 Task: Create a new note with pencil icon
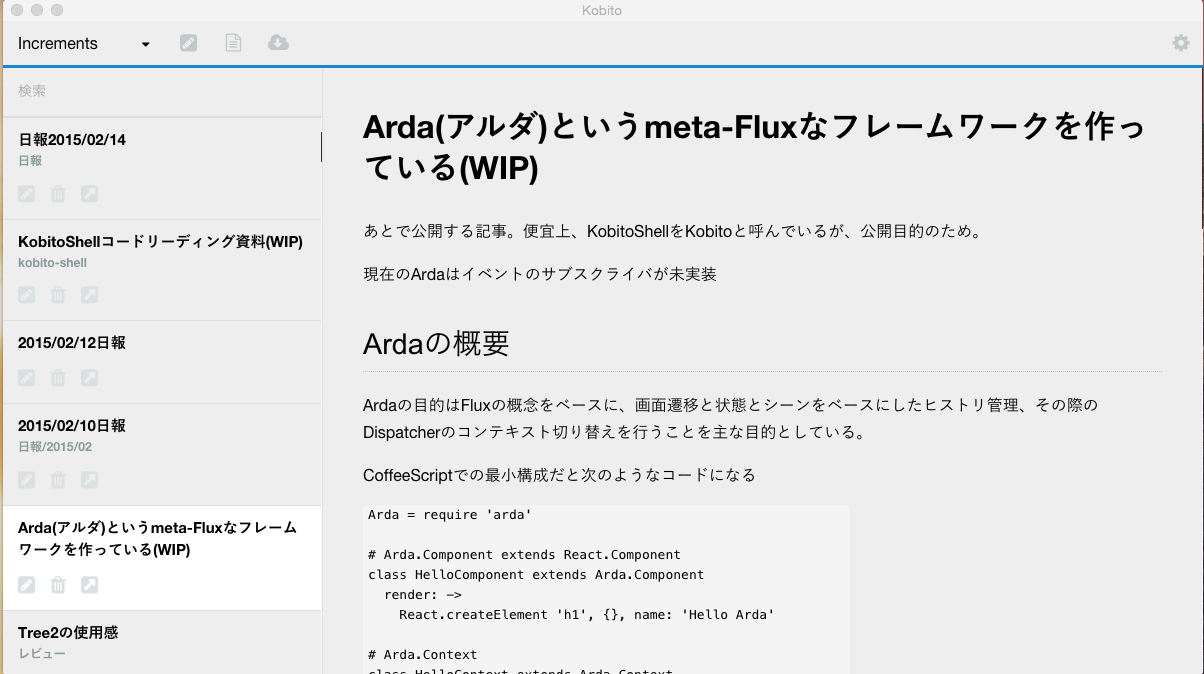[x=188, y=43]
